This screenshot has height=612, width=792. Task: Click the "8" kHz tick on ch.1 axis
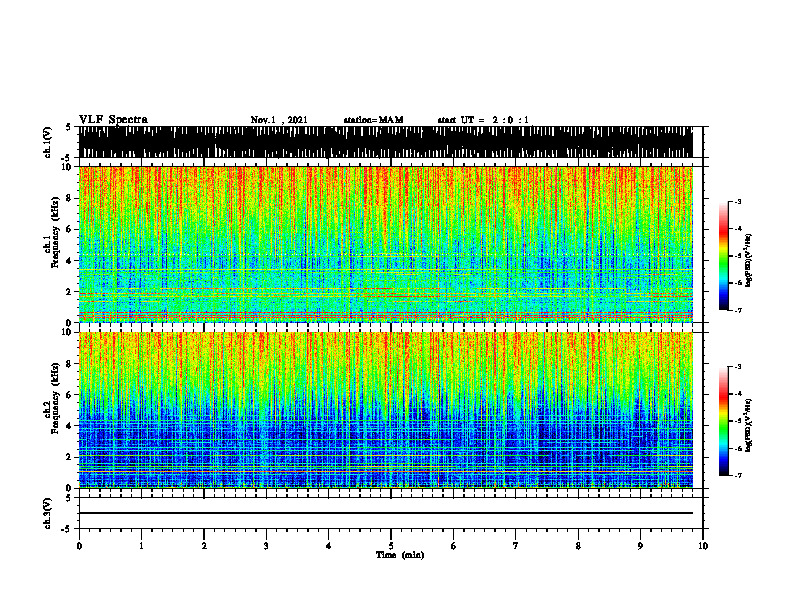coord(69,198)
